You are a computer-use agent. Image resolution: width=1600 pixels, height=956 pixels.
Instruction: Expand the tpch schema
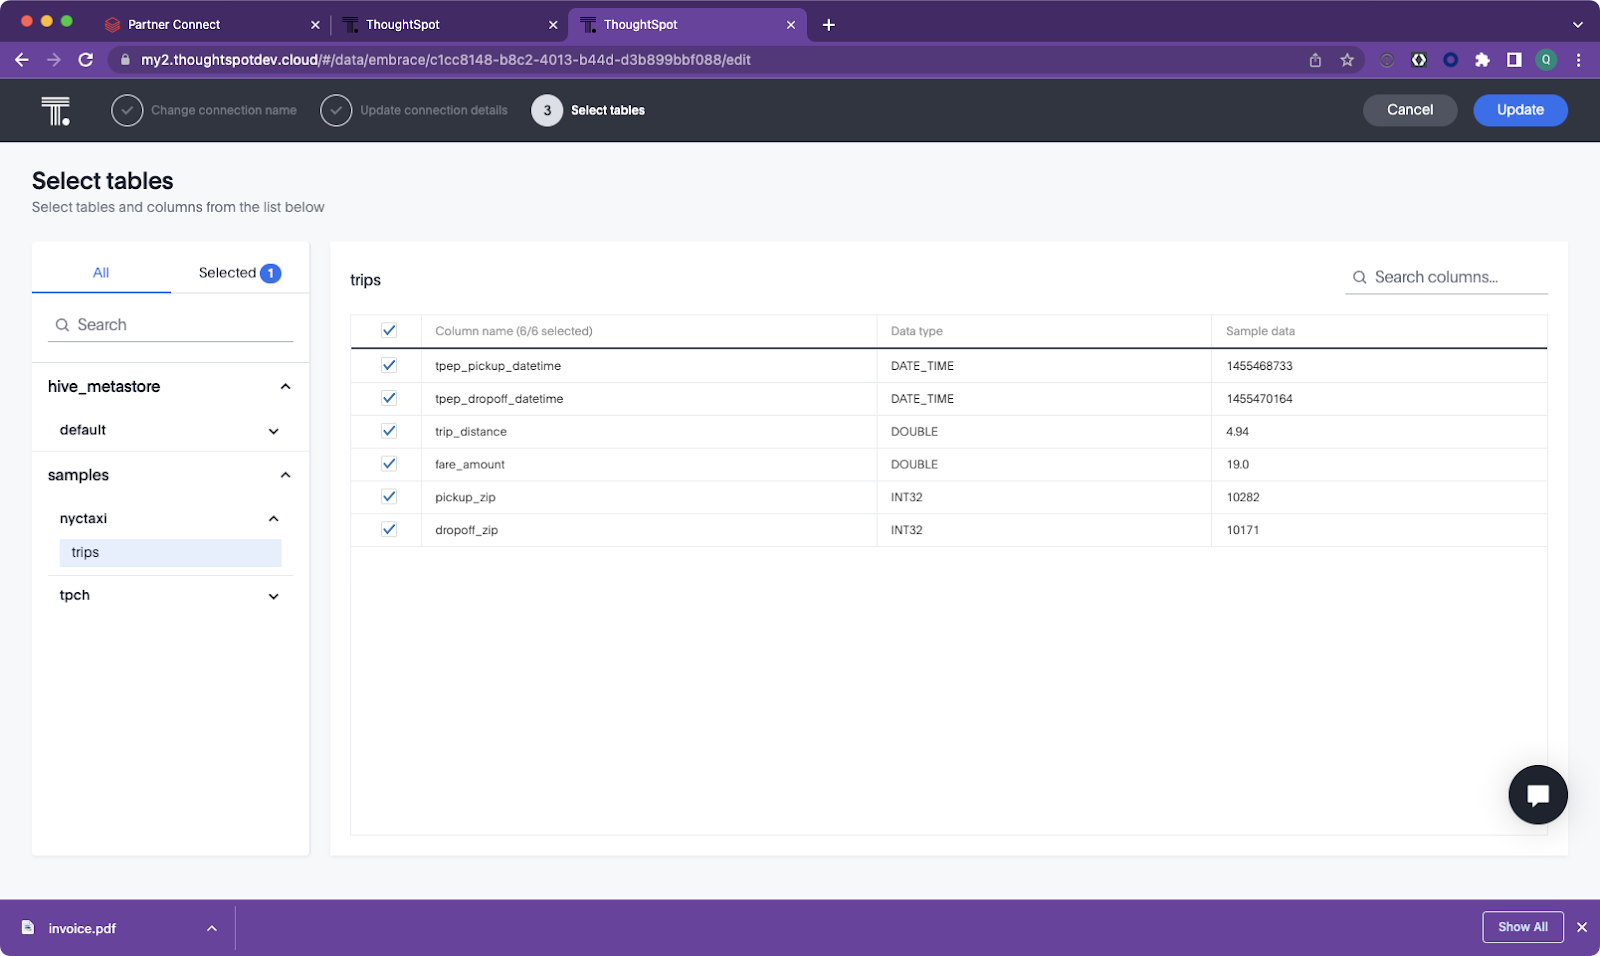273,596
